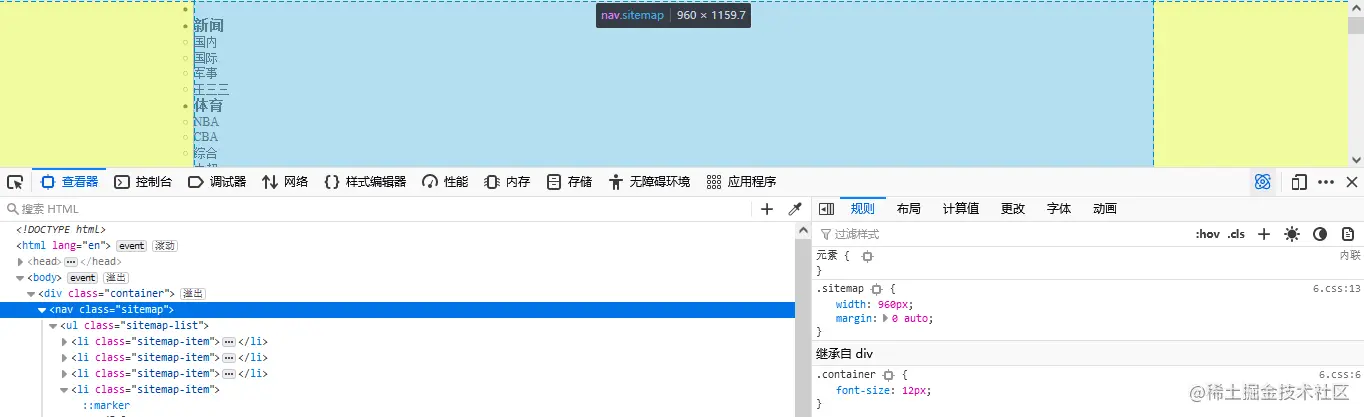Screen dimensions: 1364x417
Task: Open the 样式编辑器 style editor panel
Action: click(x=365, y=182)
